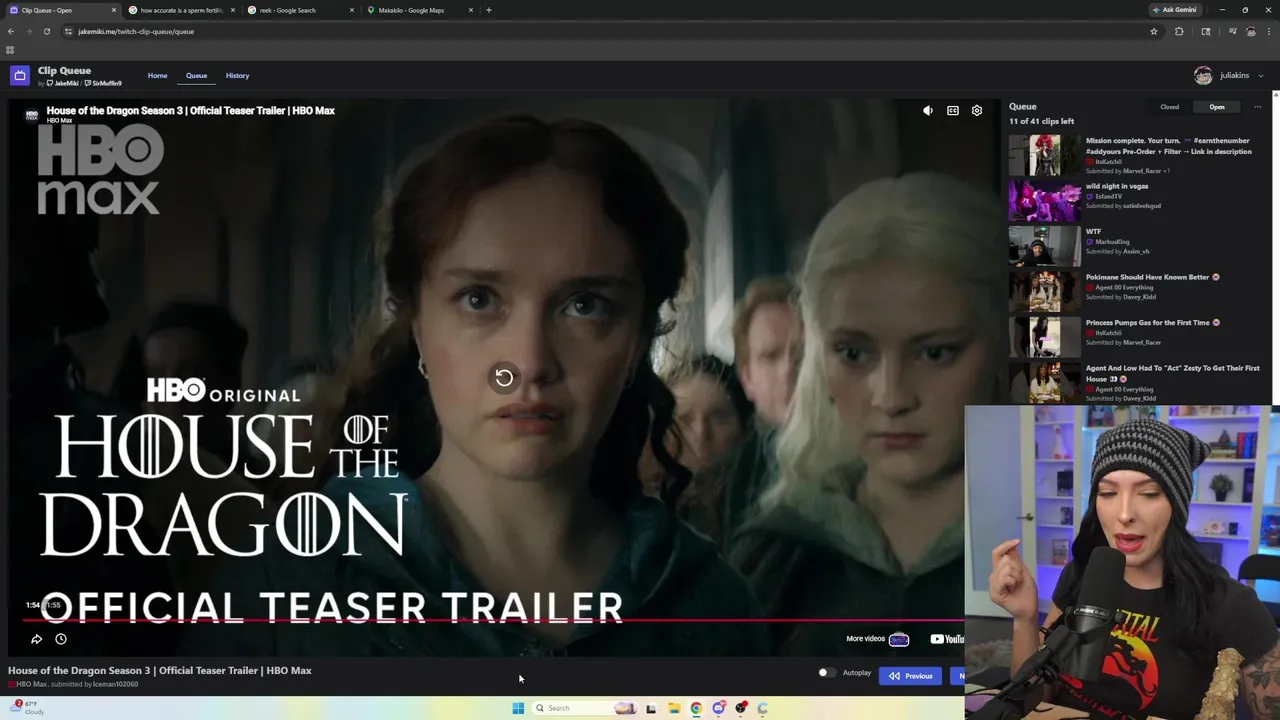Click the OBS Studio taskbar icon
Image resolution: width=1280 pixels, height=720 pixels.
click(741, 708)
